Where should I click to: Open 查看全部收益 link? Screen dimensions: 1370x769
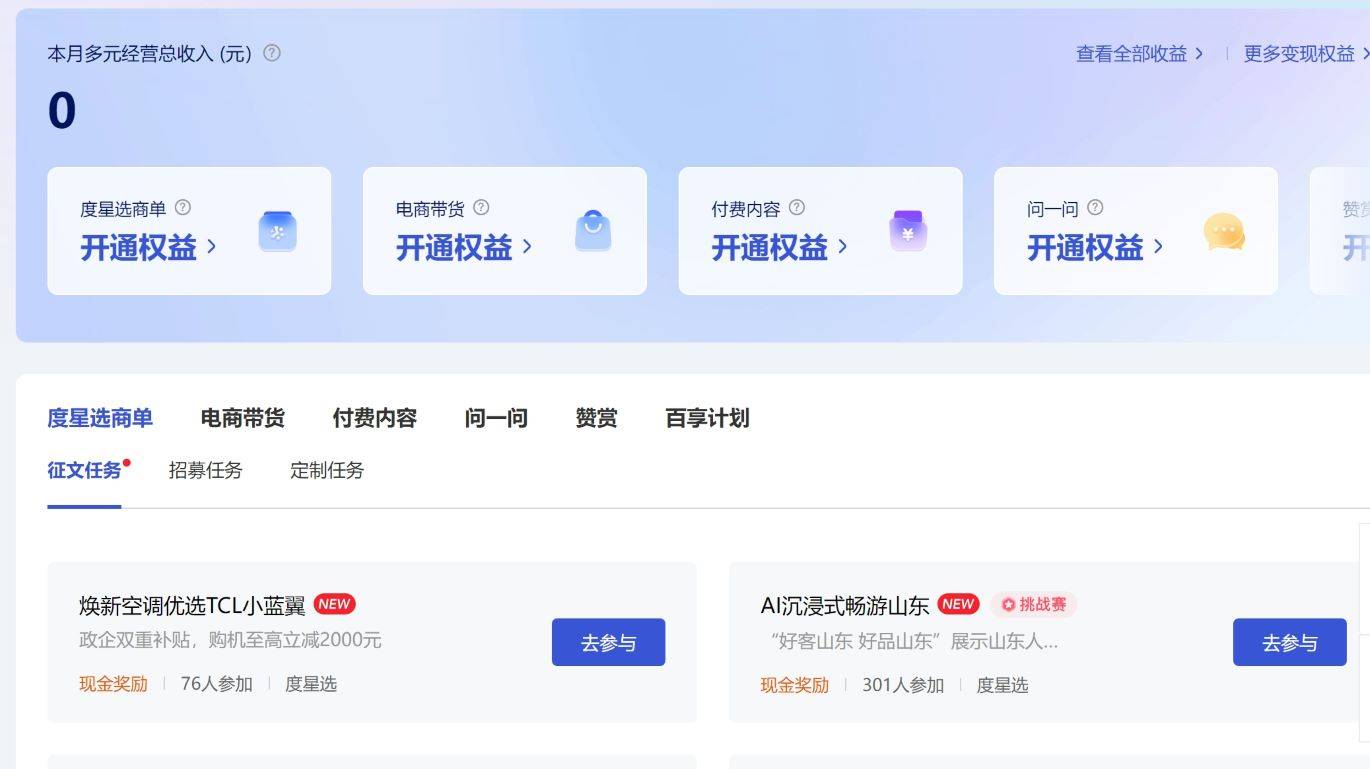(1139, 54)
